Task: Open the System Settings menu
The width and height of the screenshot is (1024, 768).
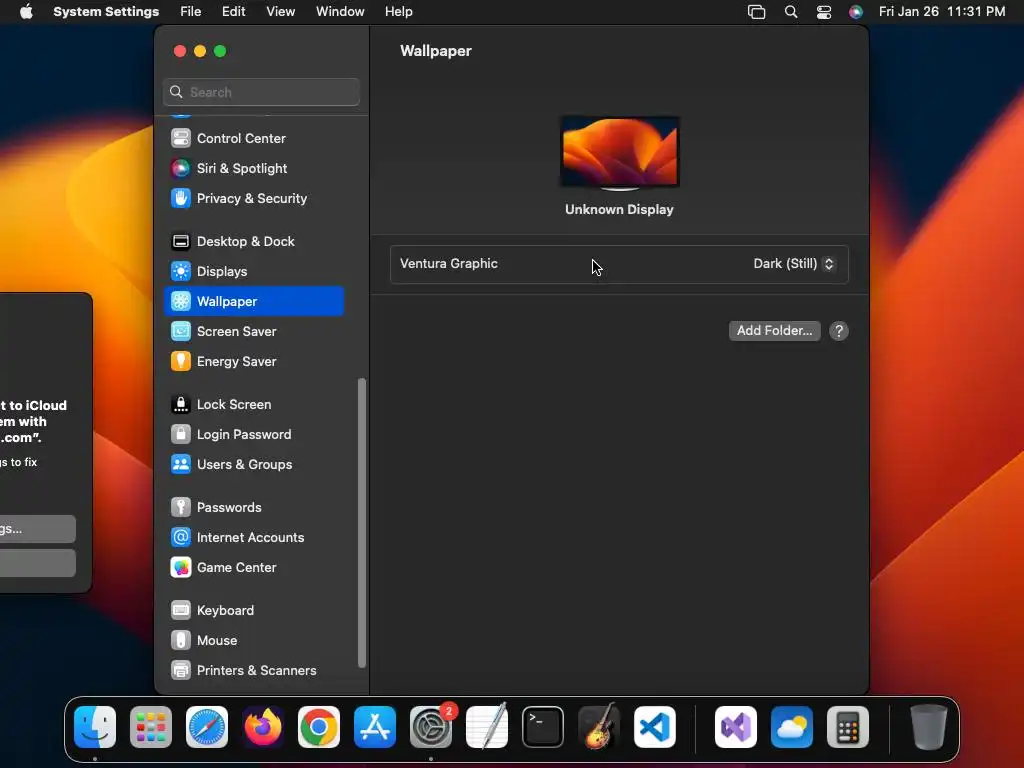Action: click(x=106, y=12)
